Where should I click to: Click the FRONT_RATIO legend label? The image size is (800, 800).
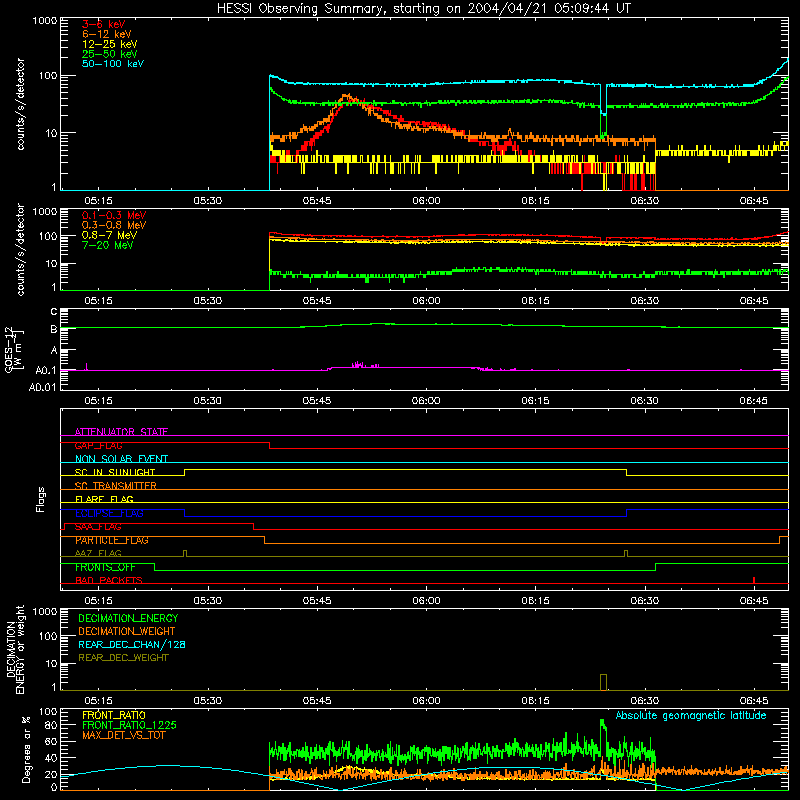(x=114, y=715)
